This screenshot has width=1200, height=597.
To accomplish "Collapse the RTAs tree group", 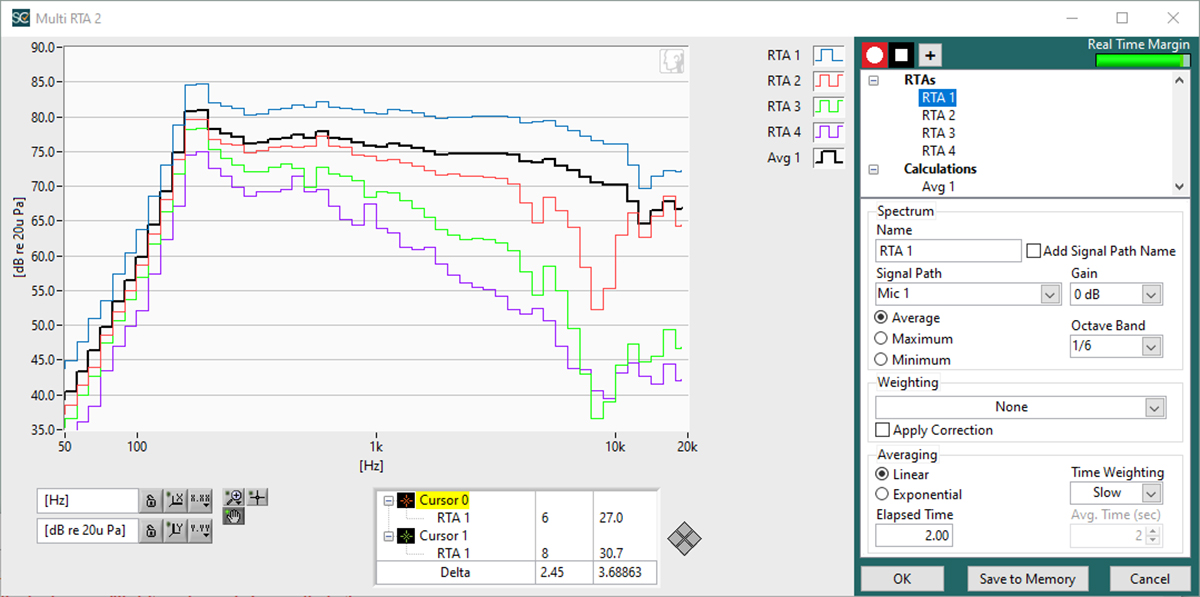I will [874, 80].
